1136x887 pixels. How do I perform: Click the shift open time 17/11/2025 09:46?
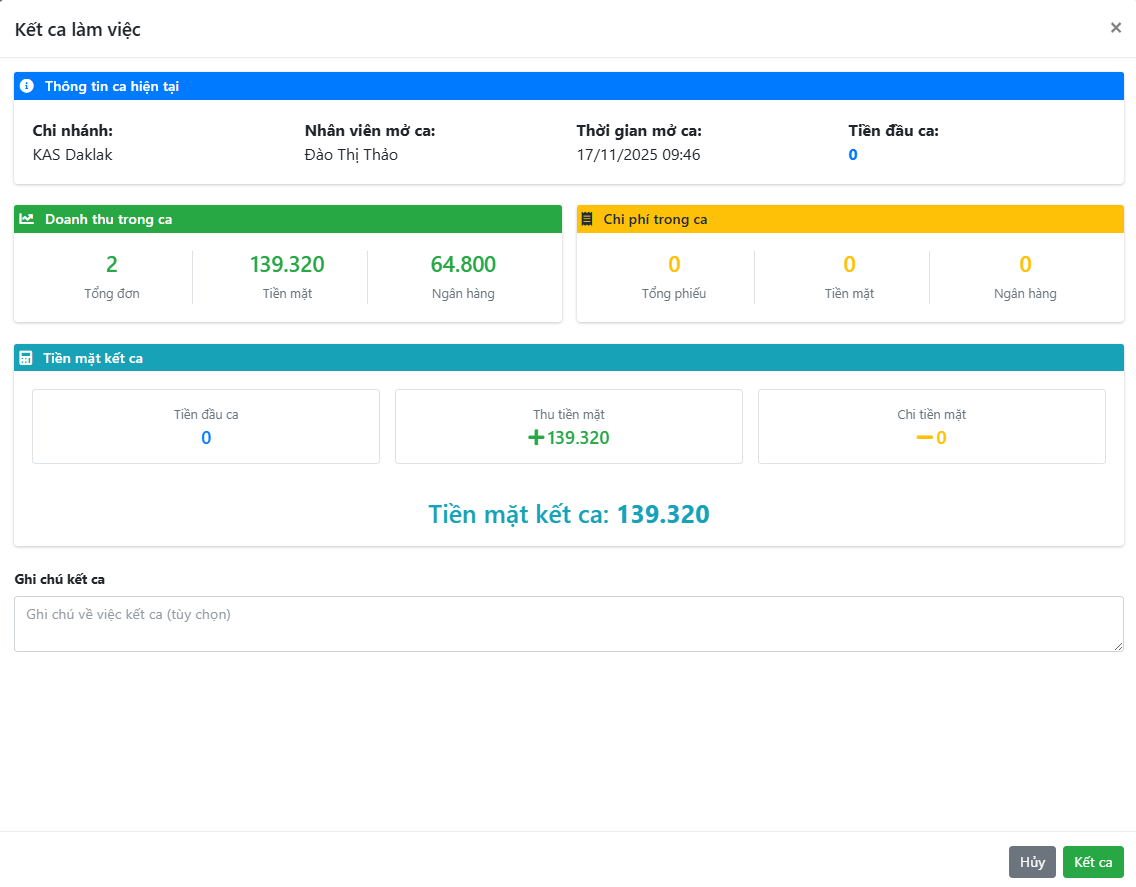(638, 155)
